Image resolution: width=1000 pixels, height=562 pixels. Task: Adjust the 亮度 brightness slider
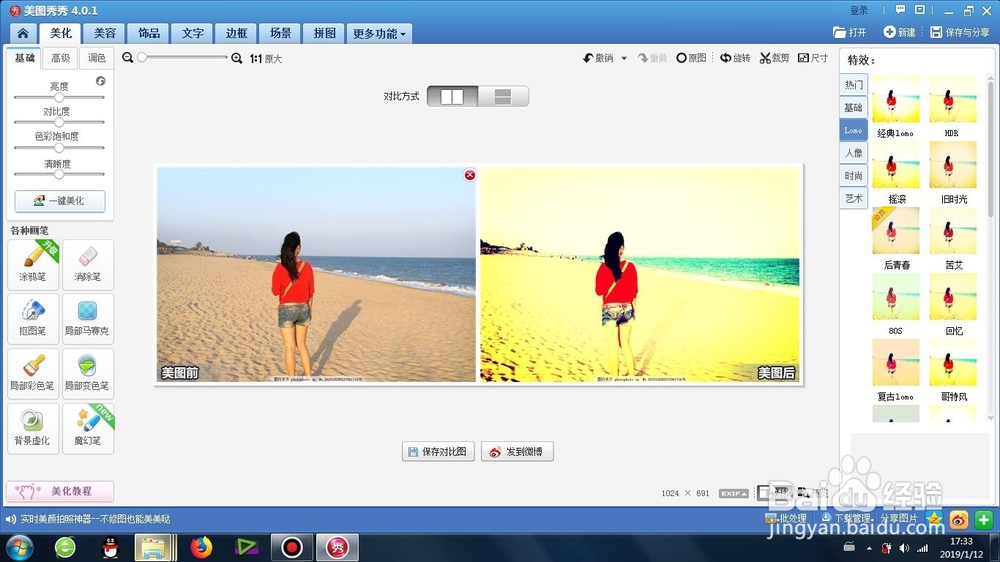(59, 98)
